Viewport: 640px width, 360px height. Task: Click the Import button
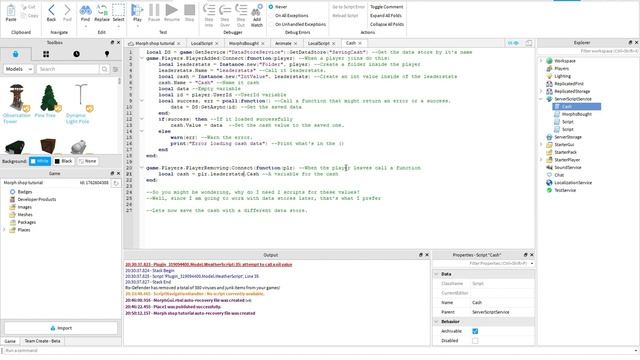[61, 328]
